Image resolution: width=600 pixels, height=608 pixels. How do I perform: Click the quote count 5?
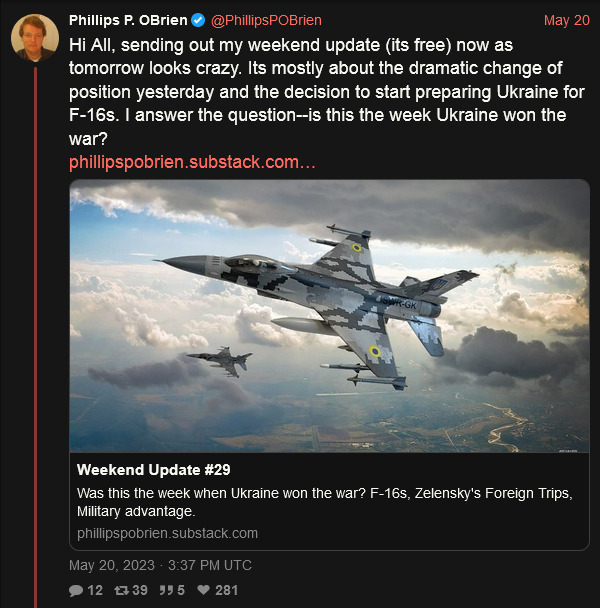pyautogui.click(x=181, y=590)
